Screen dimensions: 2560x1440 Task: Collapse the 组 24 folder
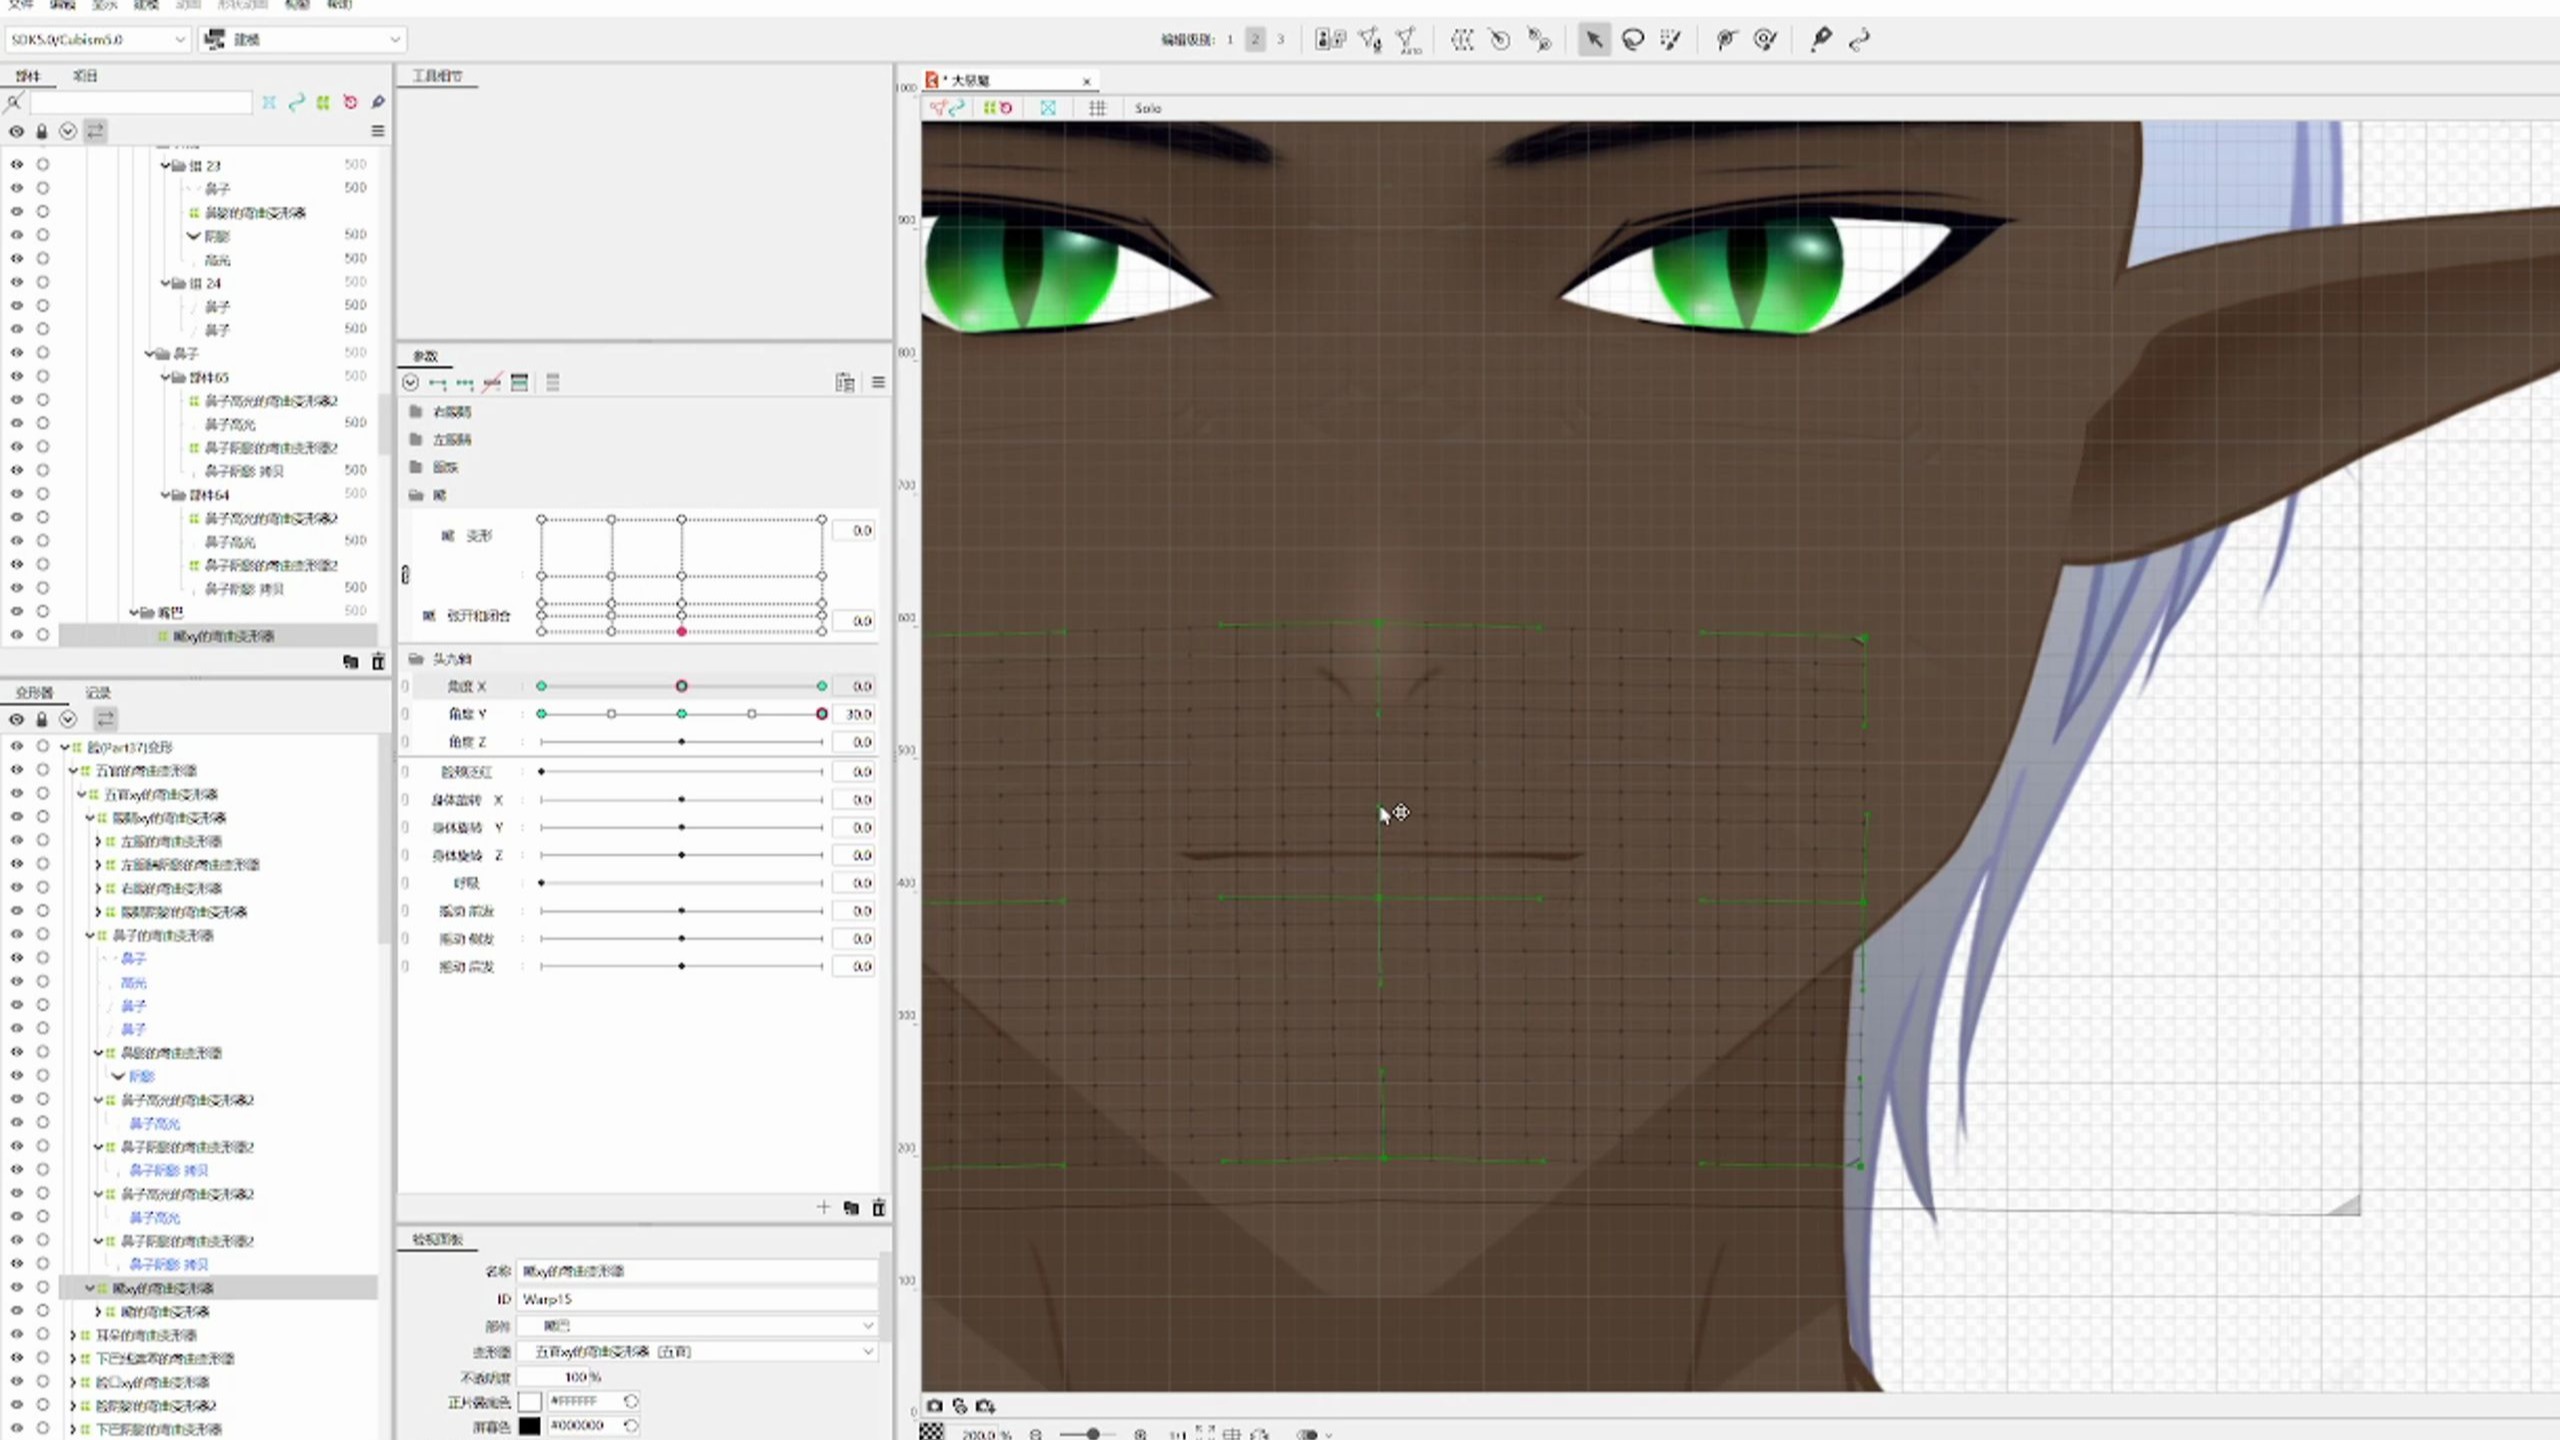[166, 283]
